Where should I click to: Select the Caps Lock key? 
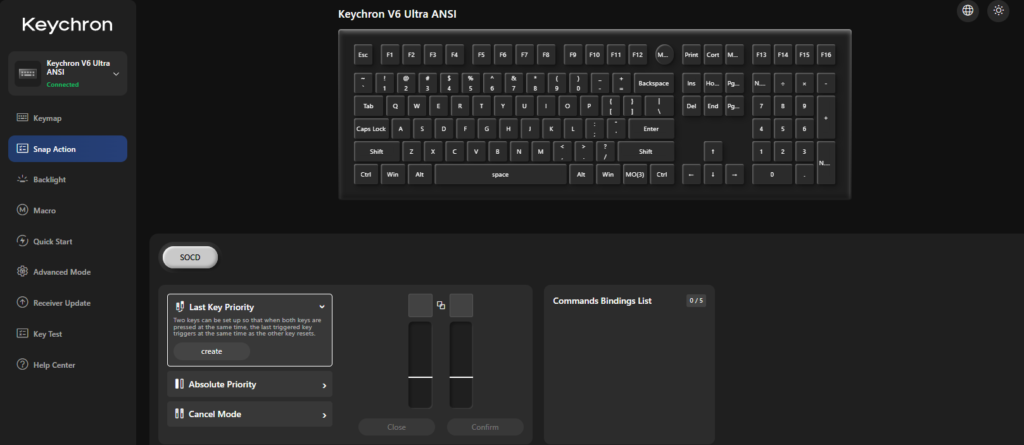[372, 129]
